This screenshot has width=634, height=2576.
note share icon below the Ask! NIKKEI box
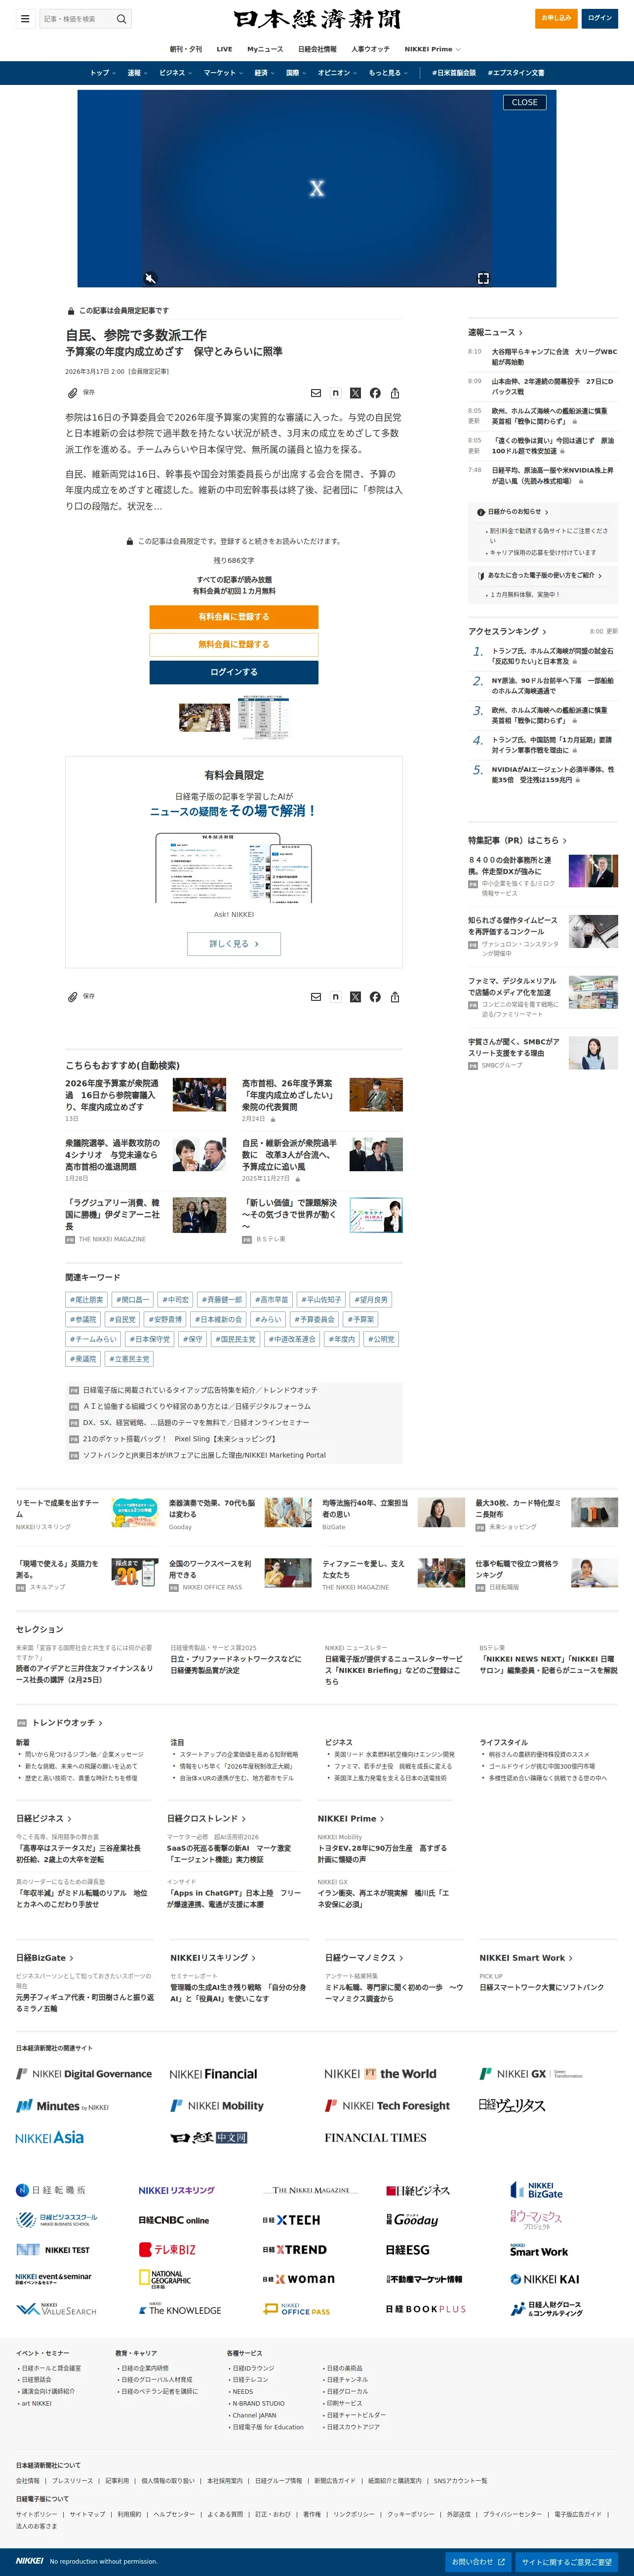coord(335,997)
